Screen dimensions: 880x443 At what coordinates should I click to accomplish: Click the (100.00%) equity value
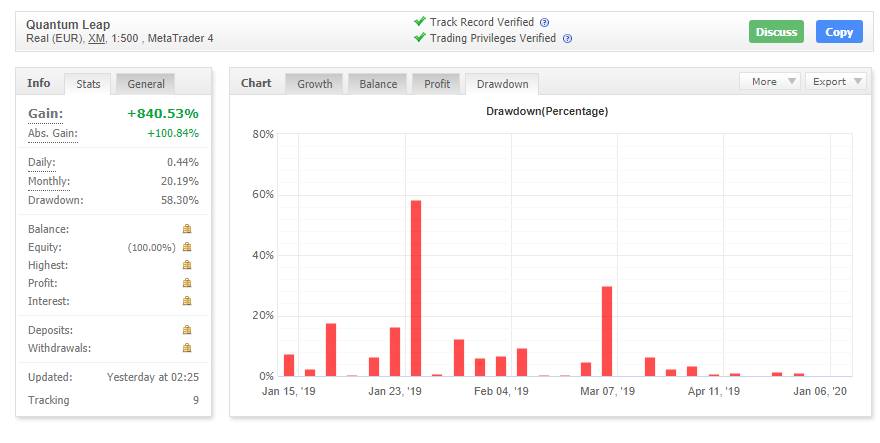coord(152,248)
